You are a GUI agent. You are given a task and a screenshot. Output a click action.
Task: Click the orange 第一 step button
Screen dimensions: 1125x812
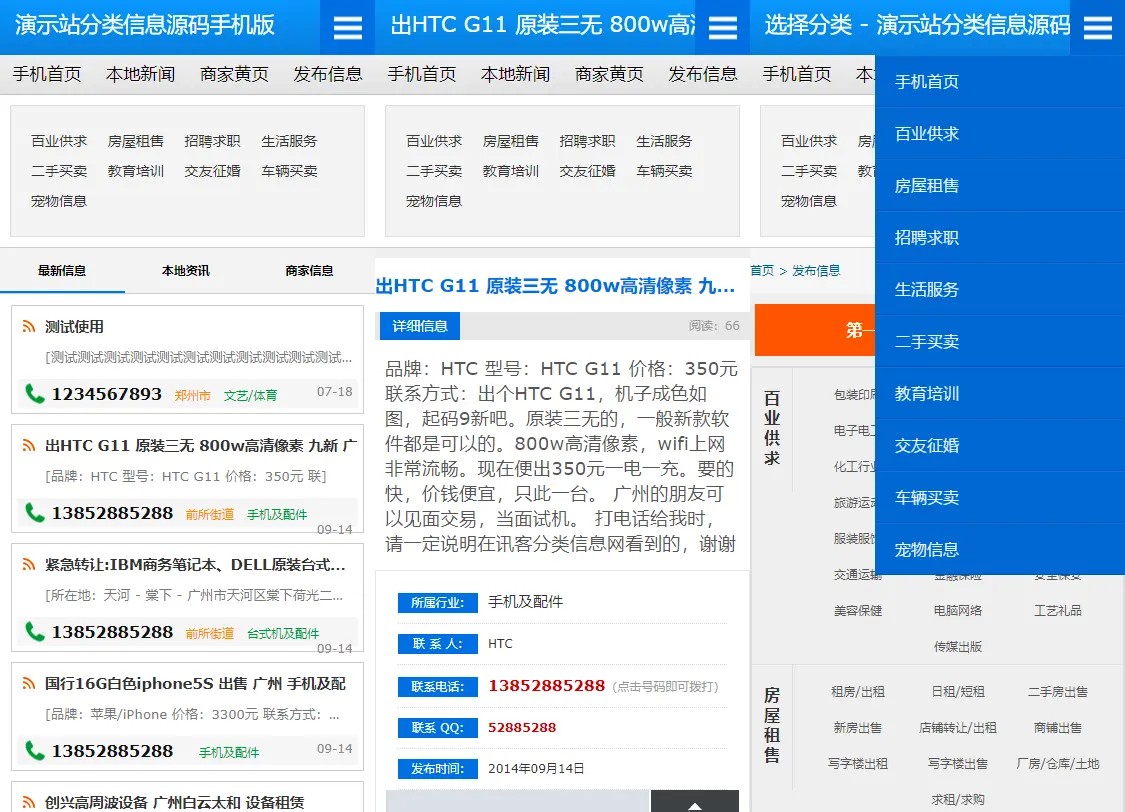point(815,330)
